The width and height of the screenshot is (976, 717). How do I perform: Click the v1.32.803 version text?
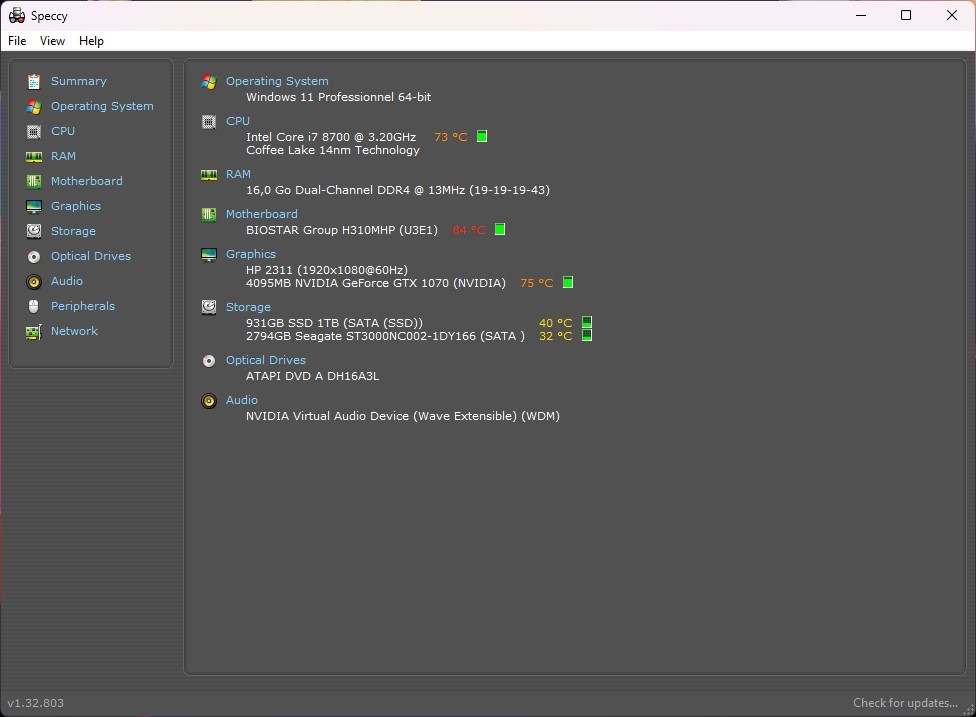35,703
